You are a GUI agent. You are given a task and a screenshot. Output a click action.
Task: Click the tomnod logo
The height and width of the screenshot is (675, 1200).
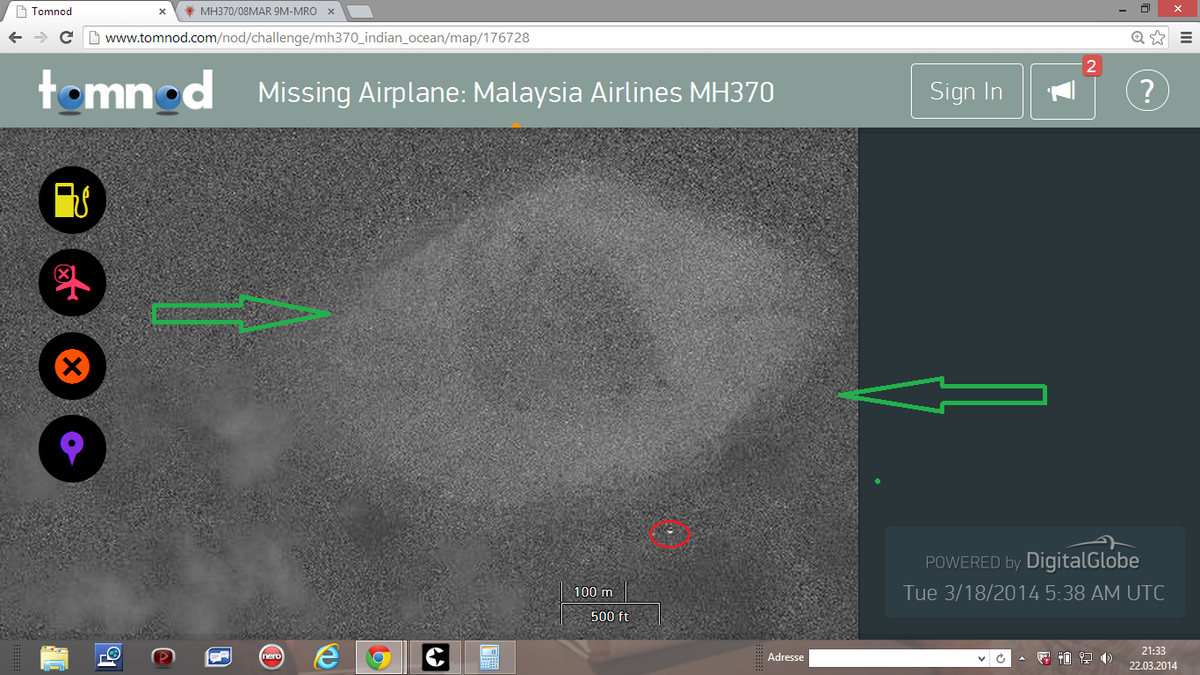(126, 92)
